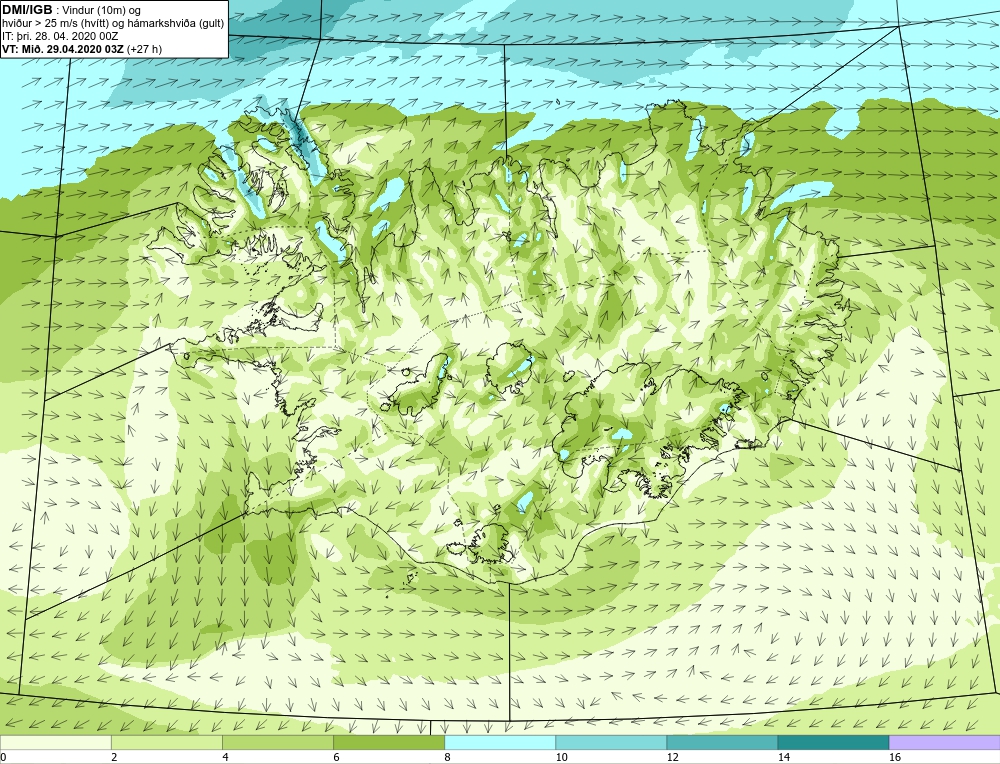1000x764 pixels.
Task: Click the darker teal 12–14 m/s legend swatch
Action: coord(722,742)
